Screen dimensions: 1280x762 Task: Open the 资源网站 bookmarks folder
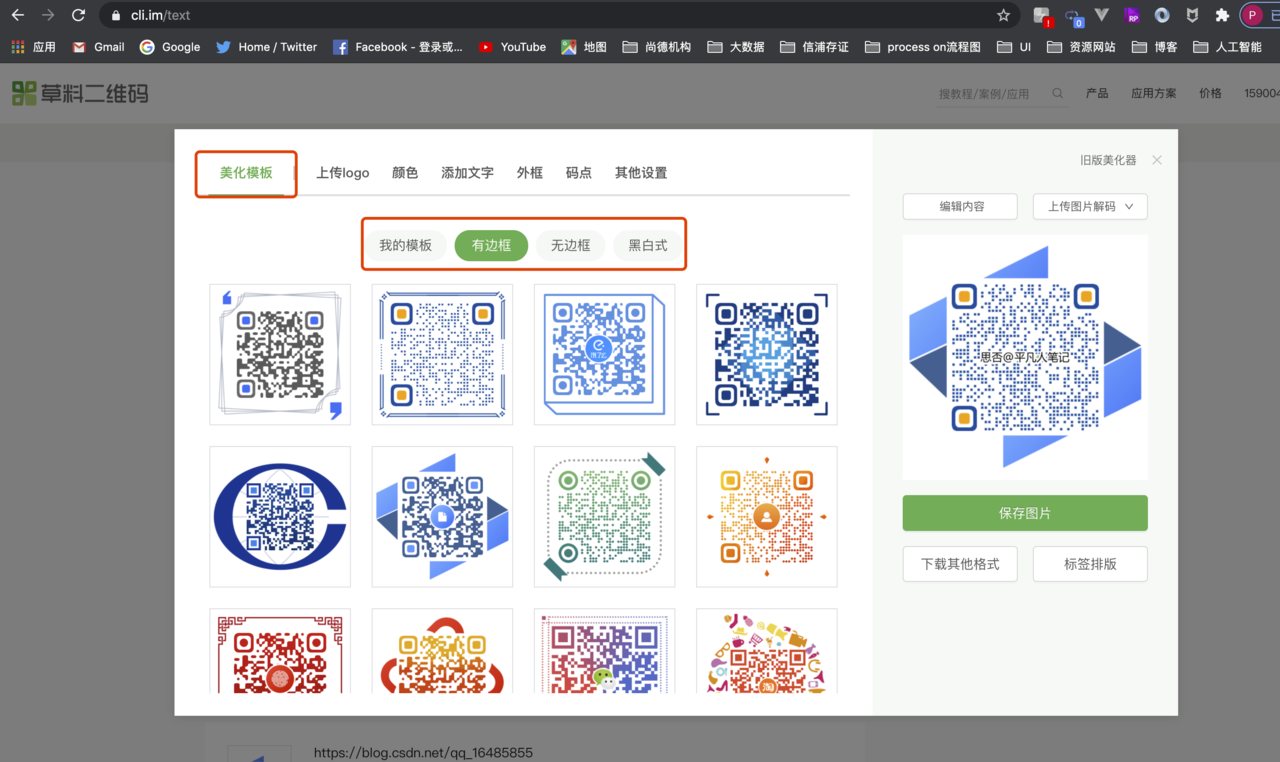[x=1082, y=47]
